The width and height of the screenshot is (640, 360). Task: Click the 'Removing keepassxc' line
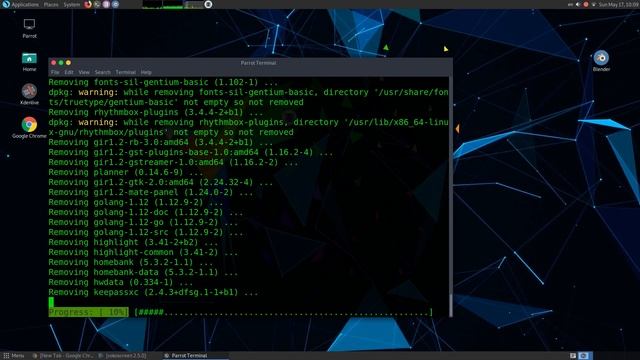[x=153, y=292]
